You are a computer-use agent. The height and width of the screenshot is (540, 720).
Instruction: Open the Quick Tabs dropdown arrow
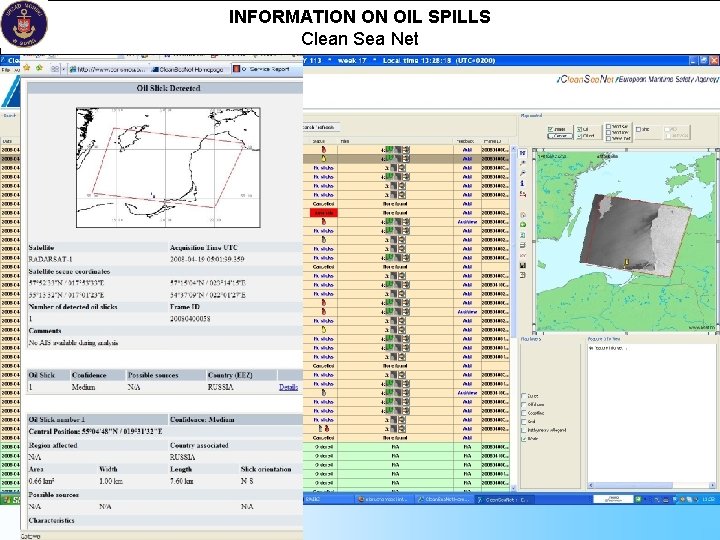pyautogui.click(x=63, y=69)
